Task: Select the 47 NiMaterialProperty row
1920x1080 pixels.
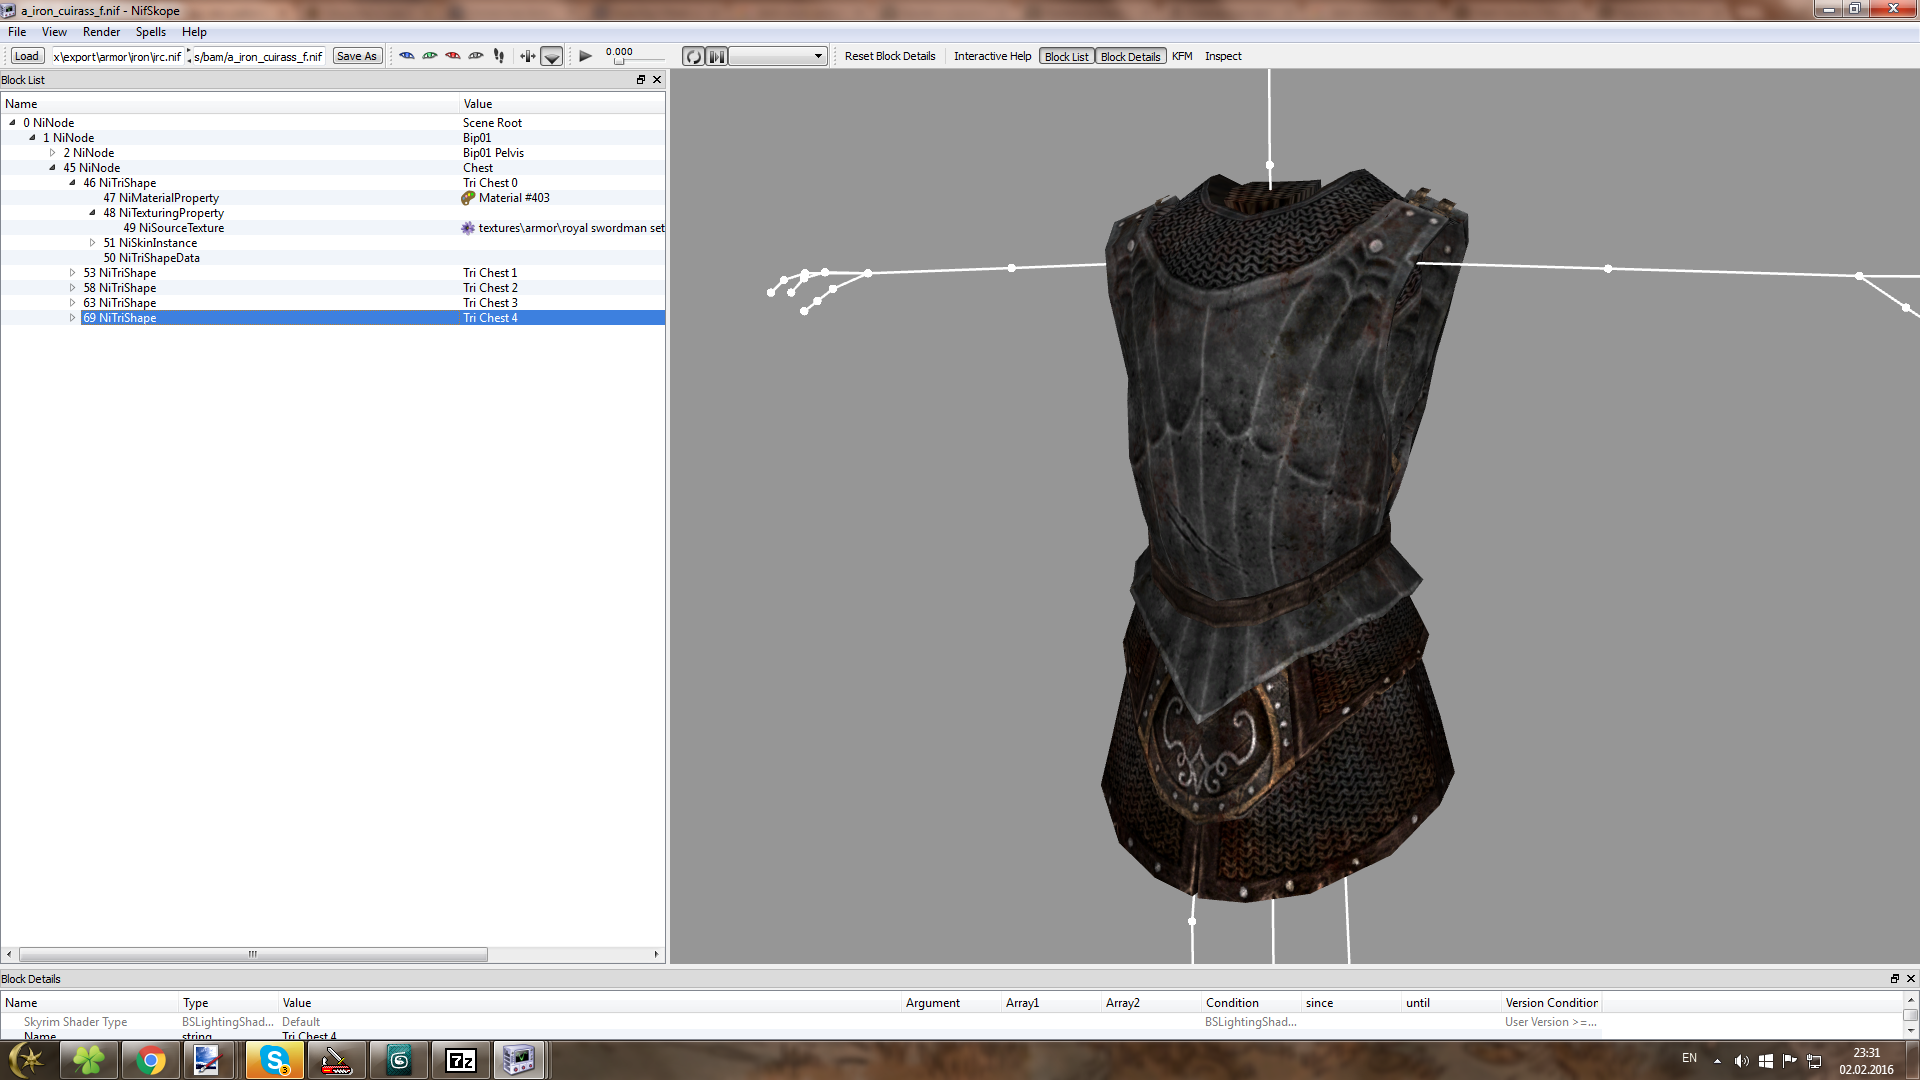Action: [x=332, y=198]
